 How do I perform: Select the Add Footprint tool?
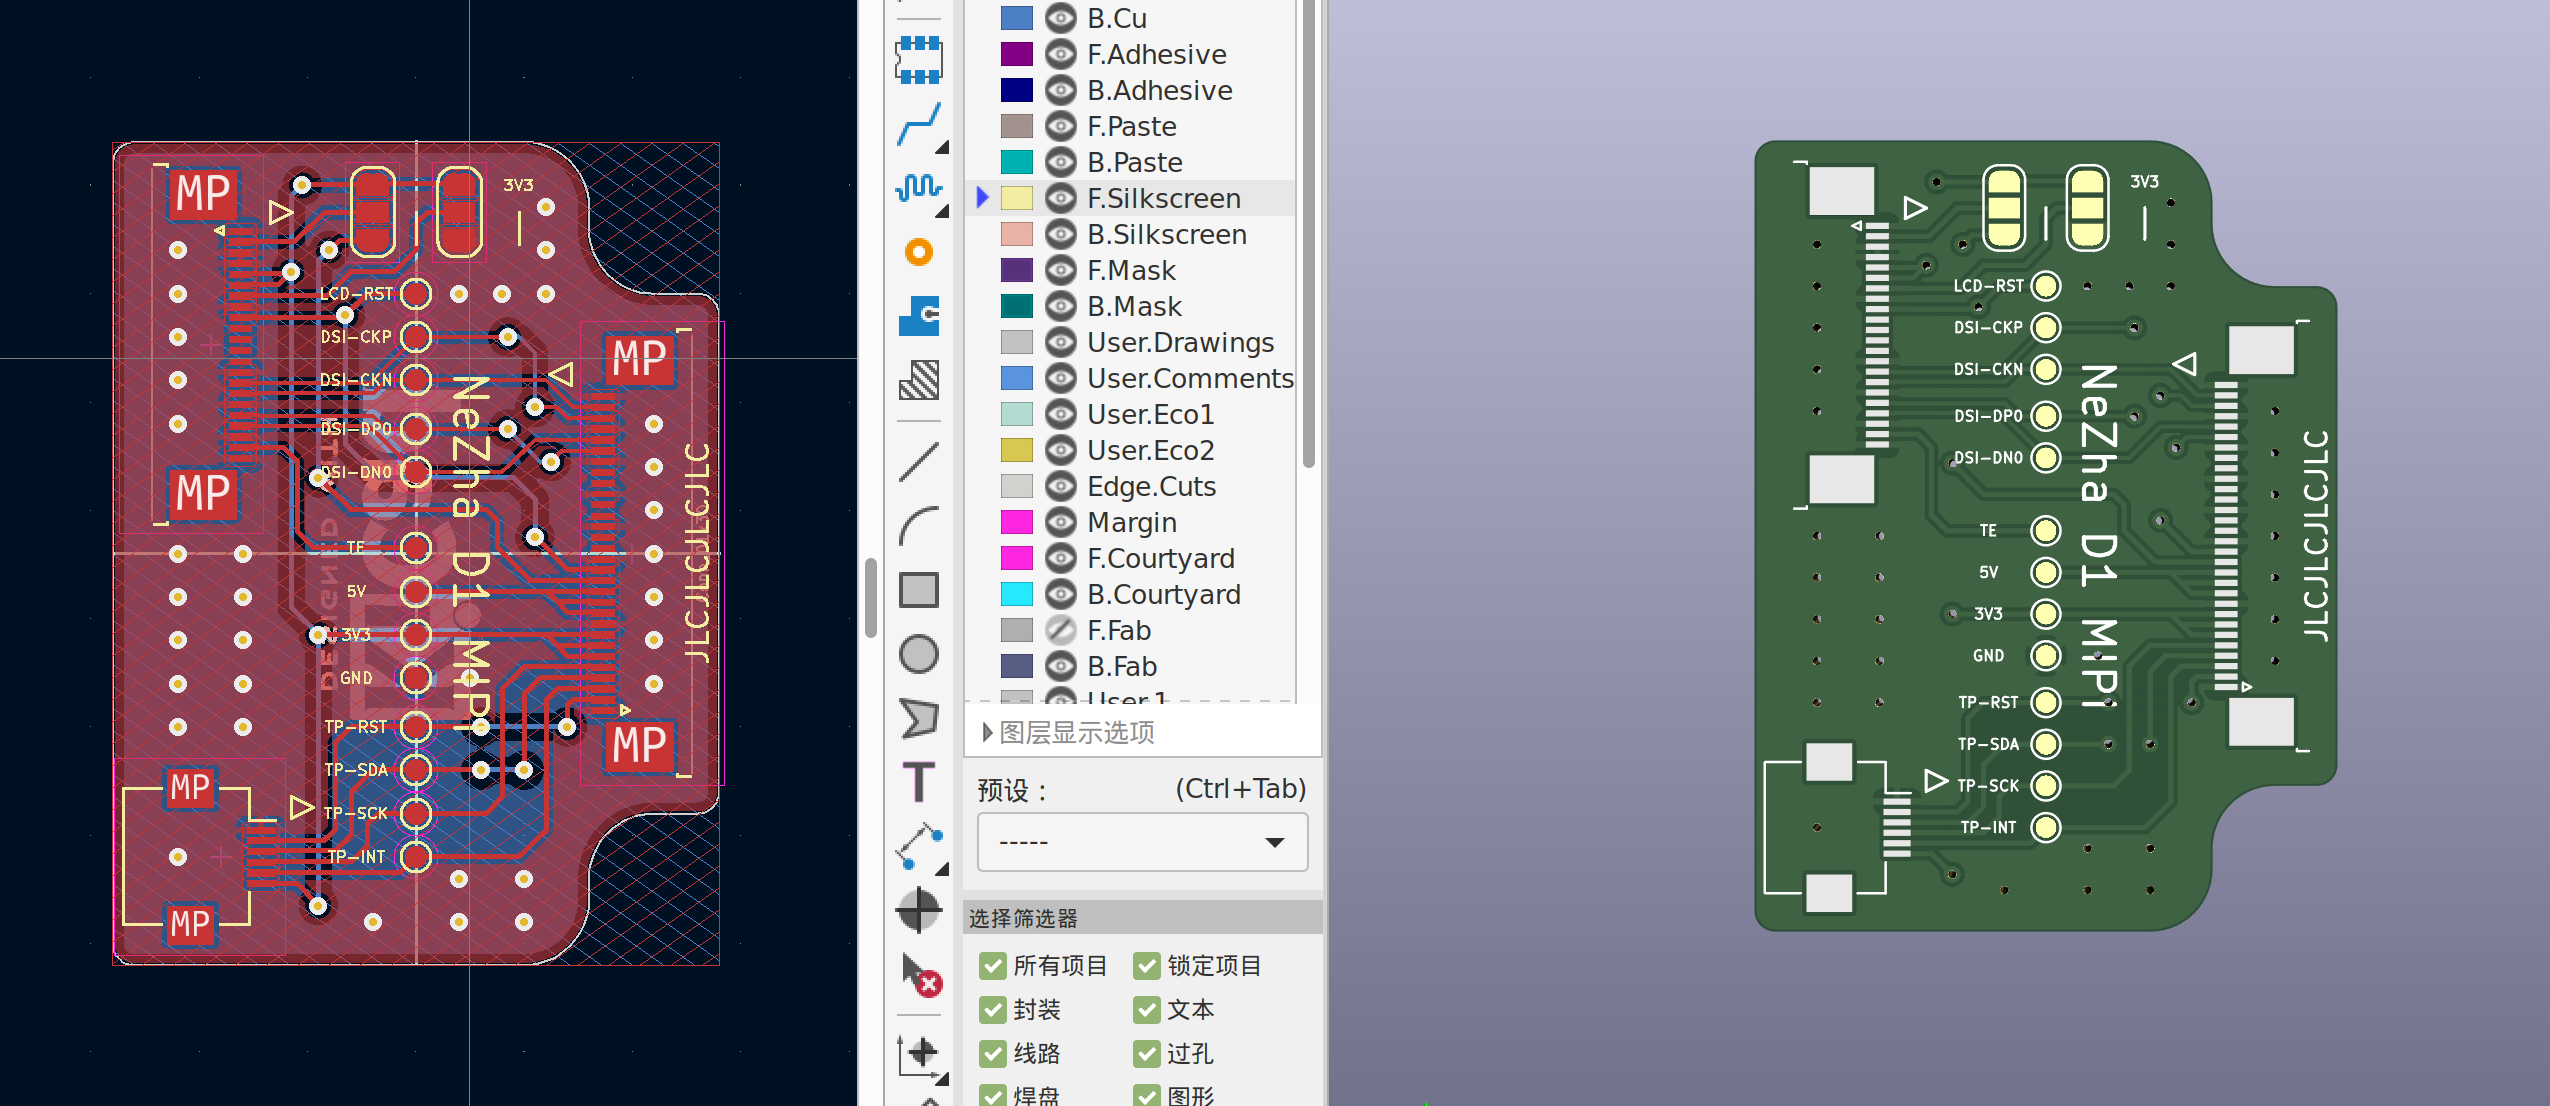coord(919,60)
